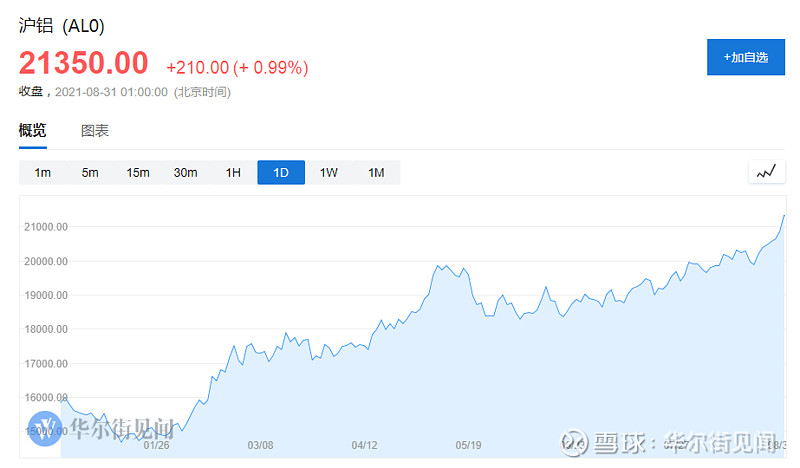Image resolution: width=800 pixels, height=468 pixels.
Task: Click the 沪铝 (AL0) title
Action: pos(62,24)
